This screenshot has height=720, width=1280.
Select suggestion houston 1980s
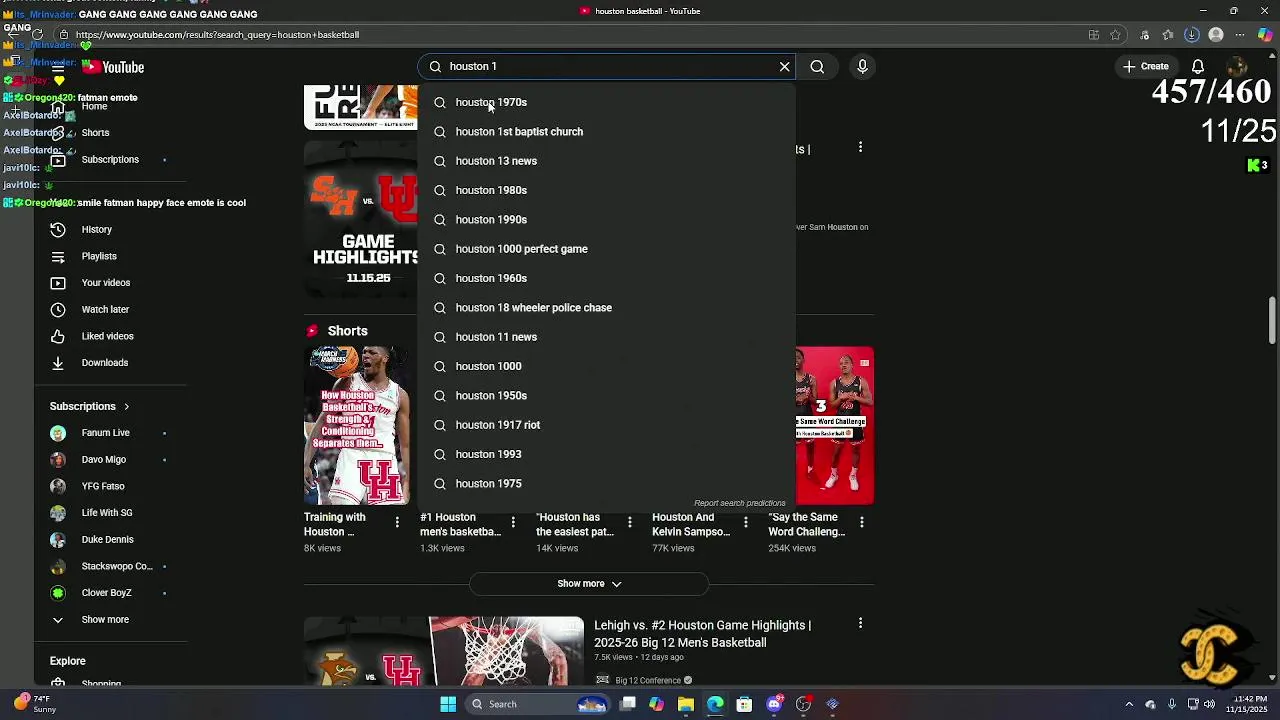[606, 190]
